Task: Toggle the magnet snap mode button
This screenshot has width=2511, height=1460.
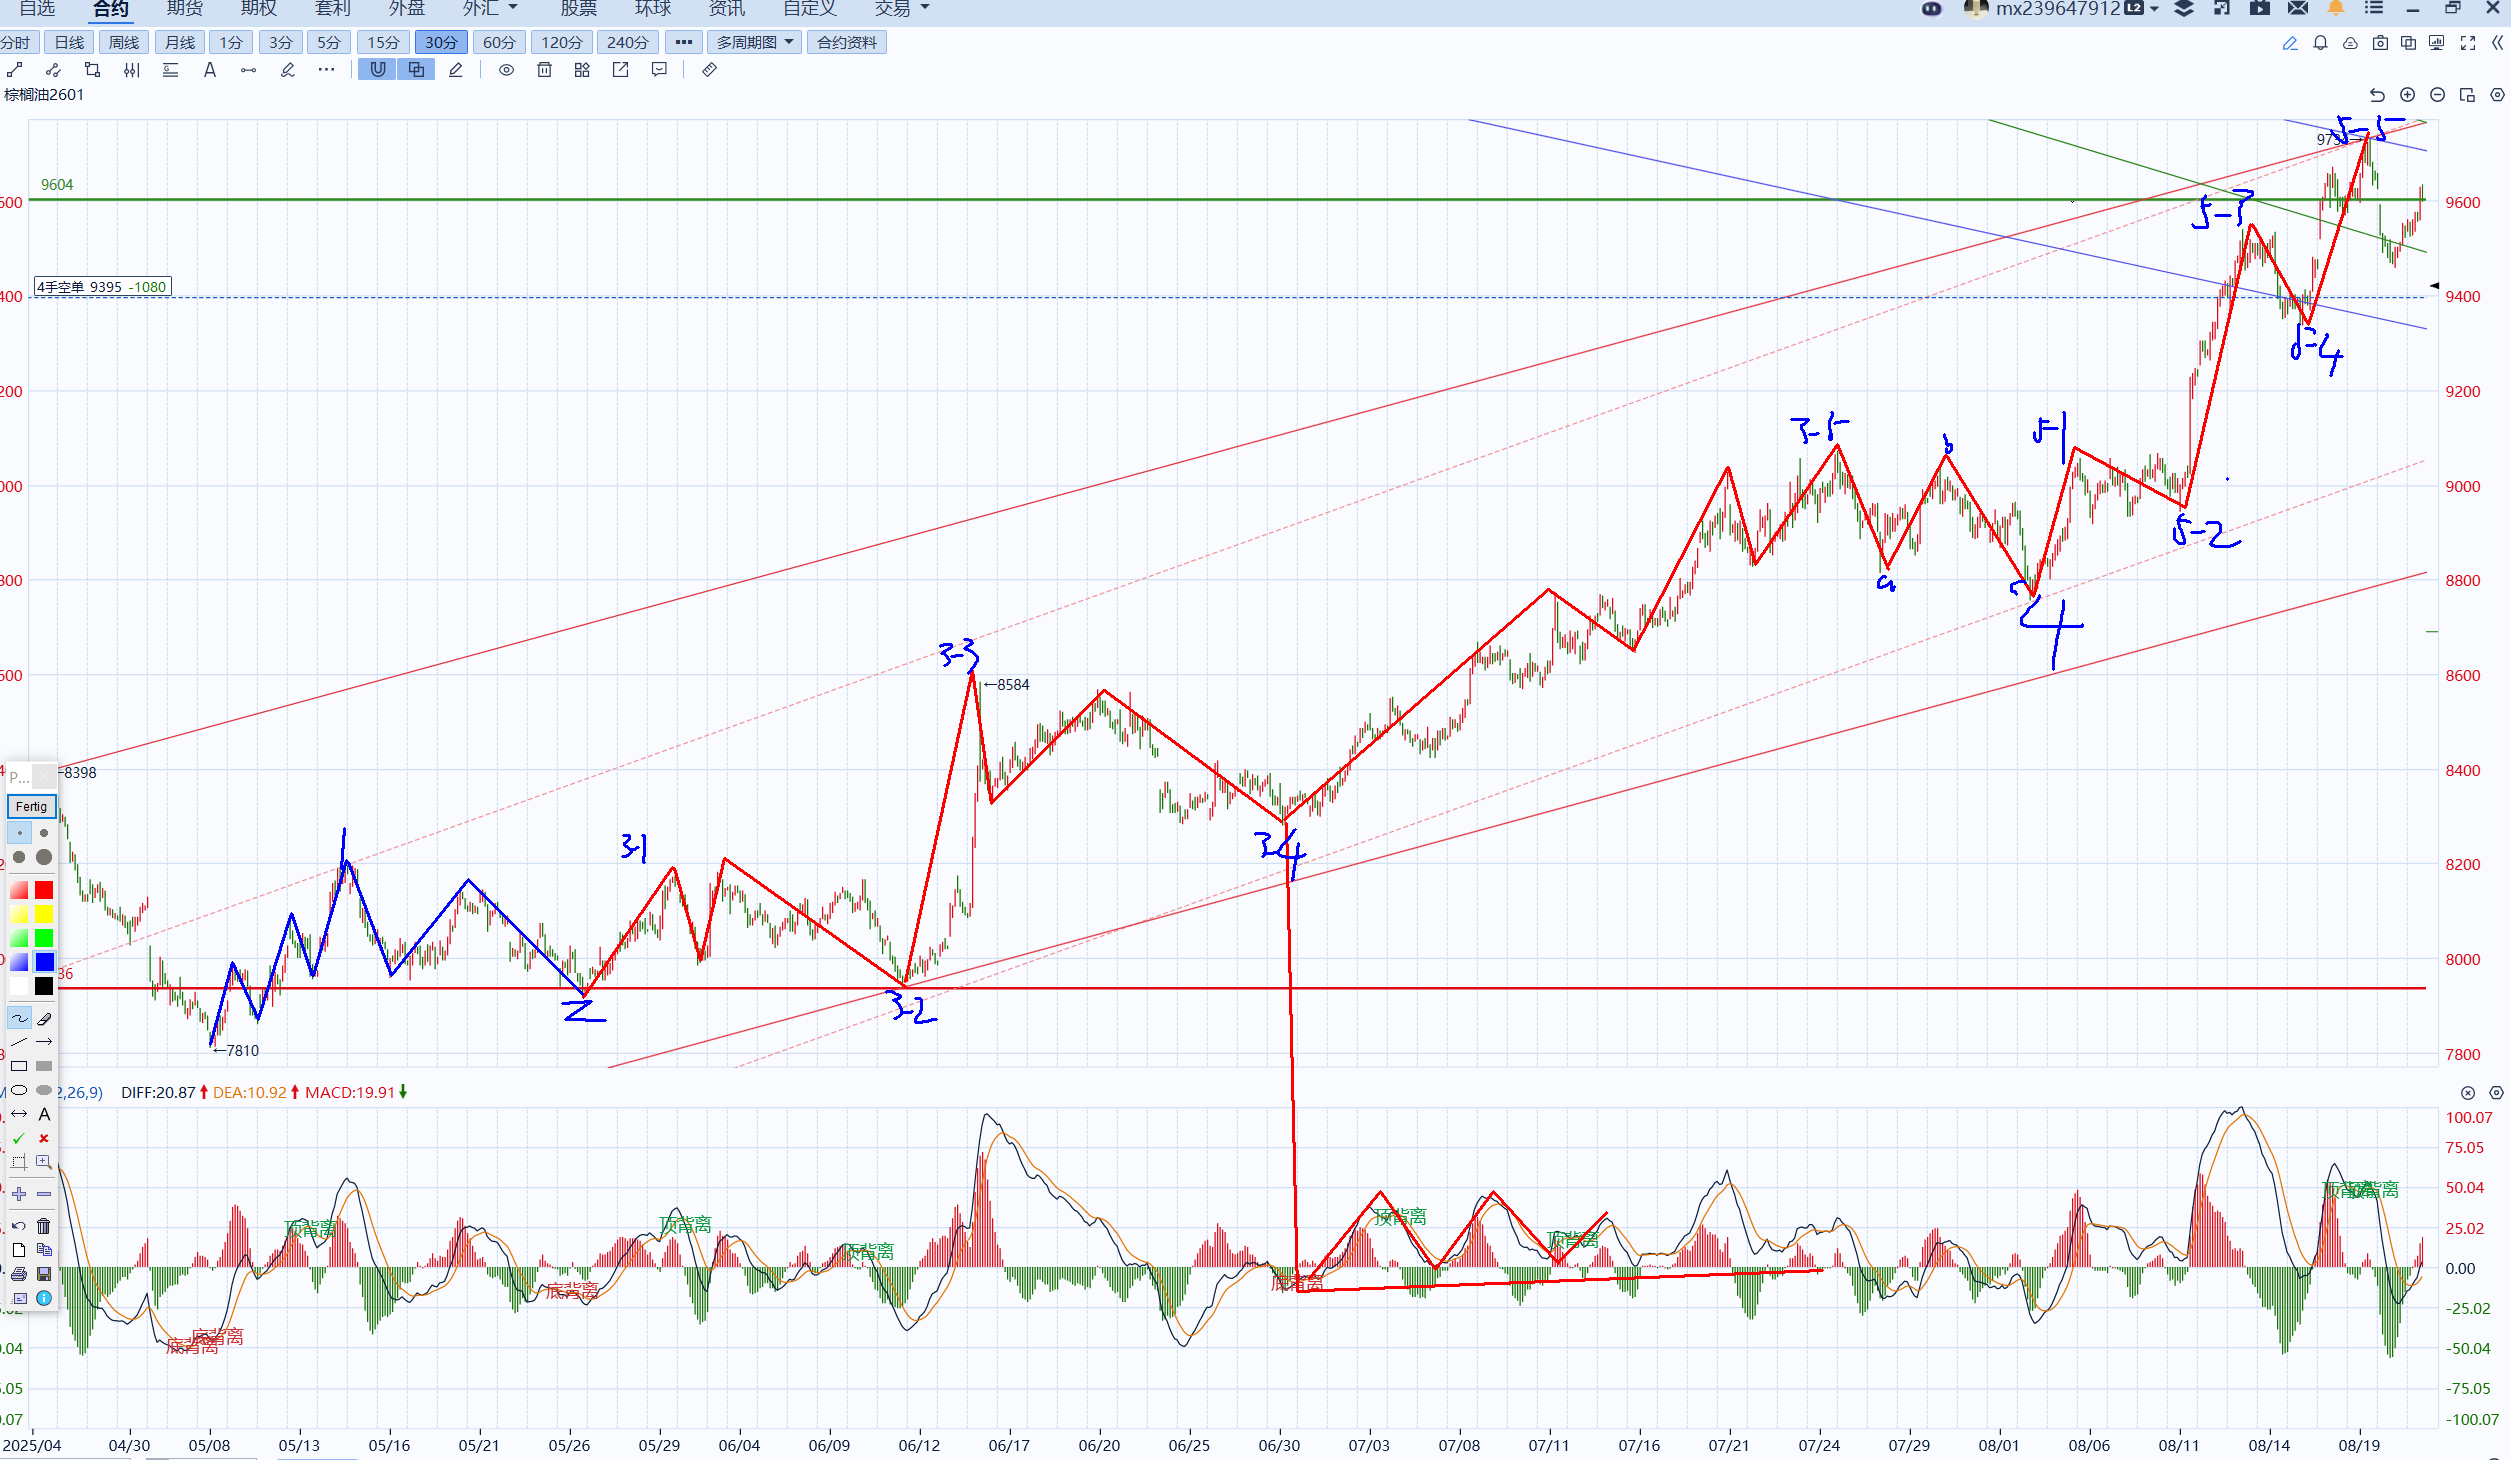Action: [377, 70]
